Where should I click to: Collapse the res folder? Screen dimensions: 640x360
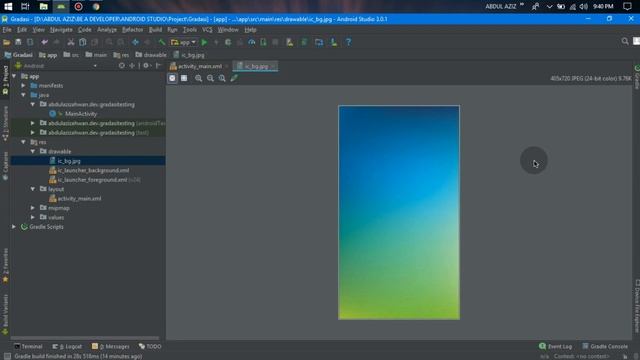pos(23,142)
